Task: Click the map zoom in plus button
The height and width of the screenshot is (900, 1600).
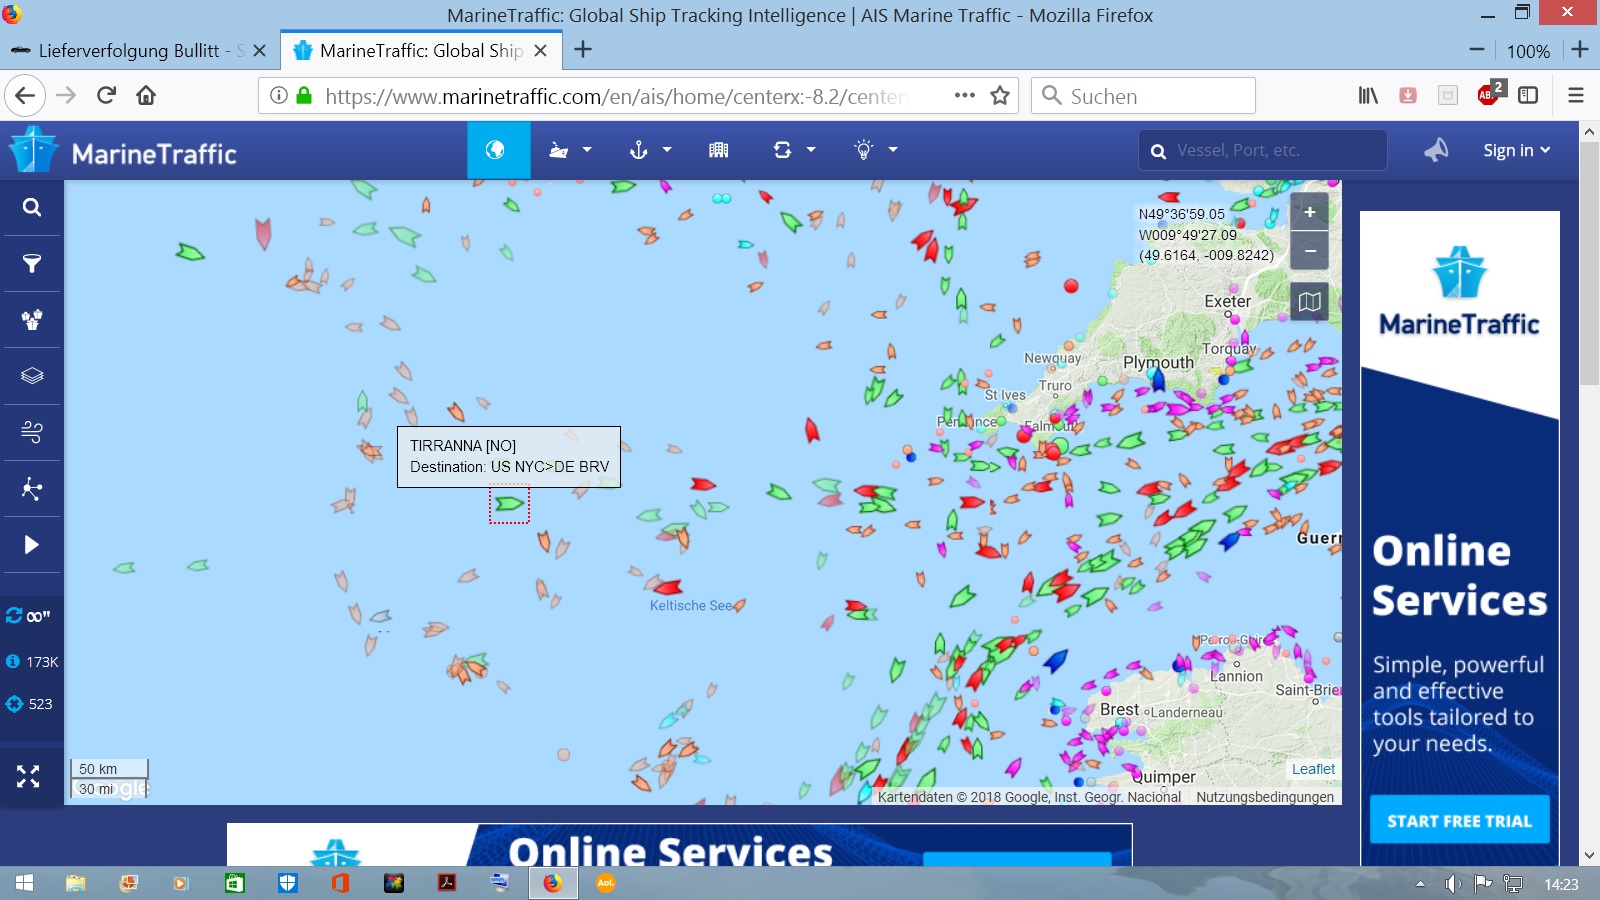Action: pos(1309,212)
